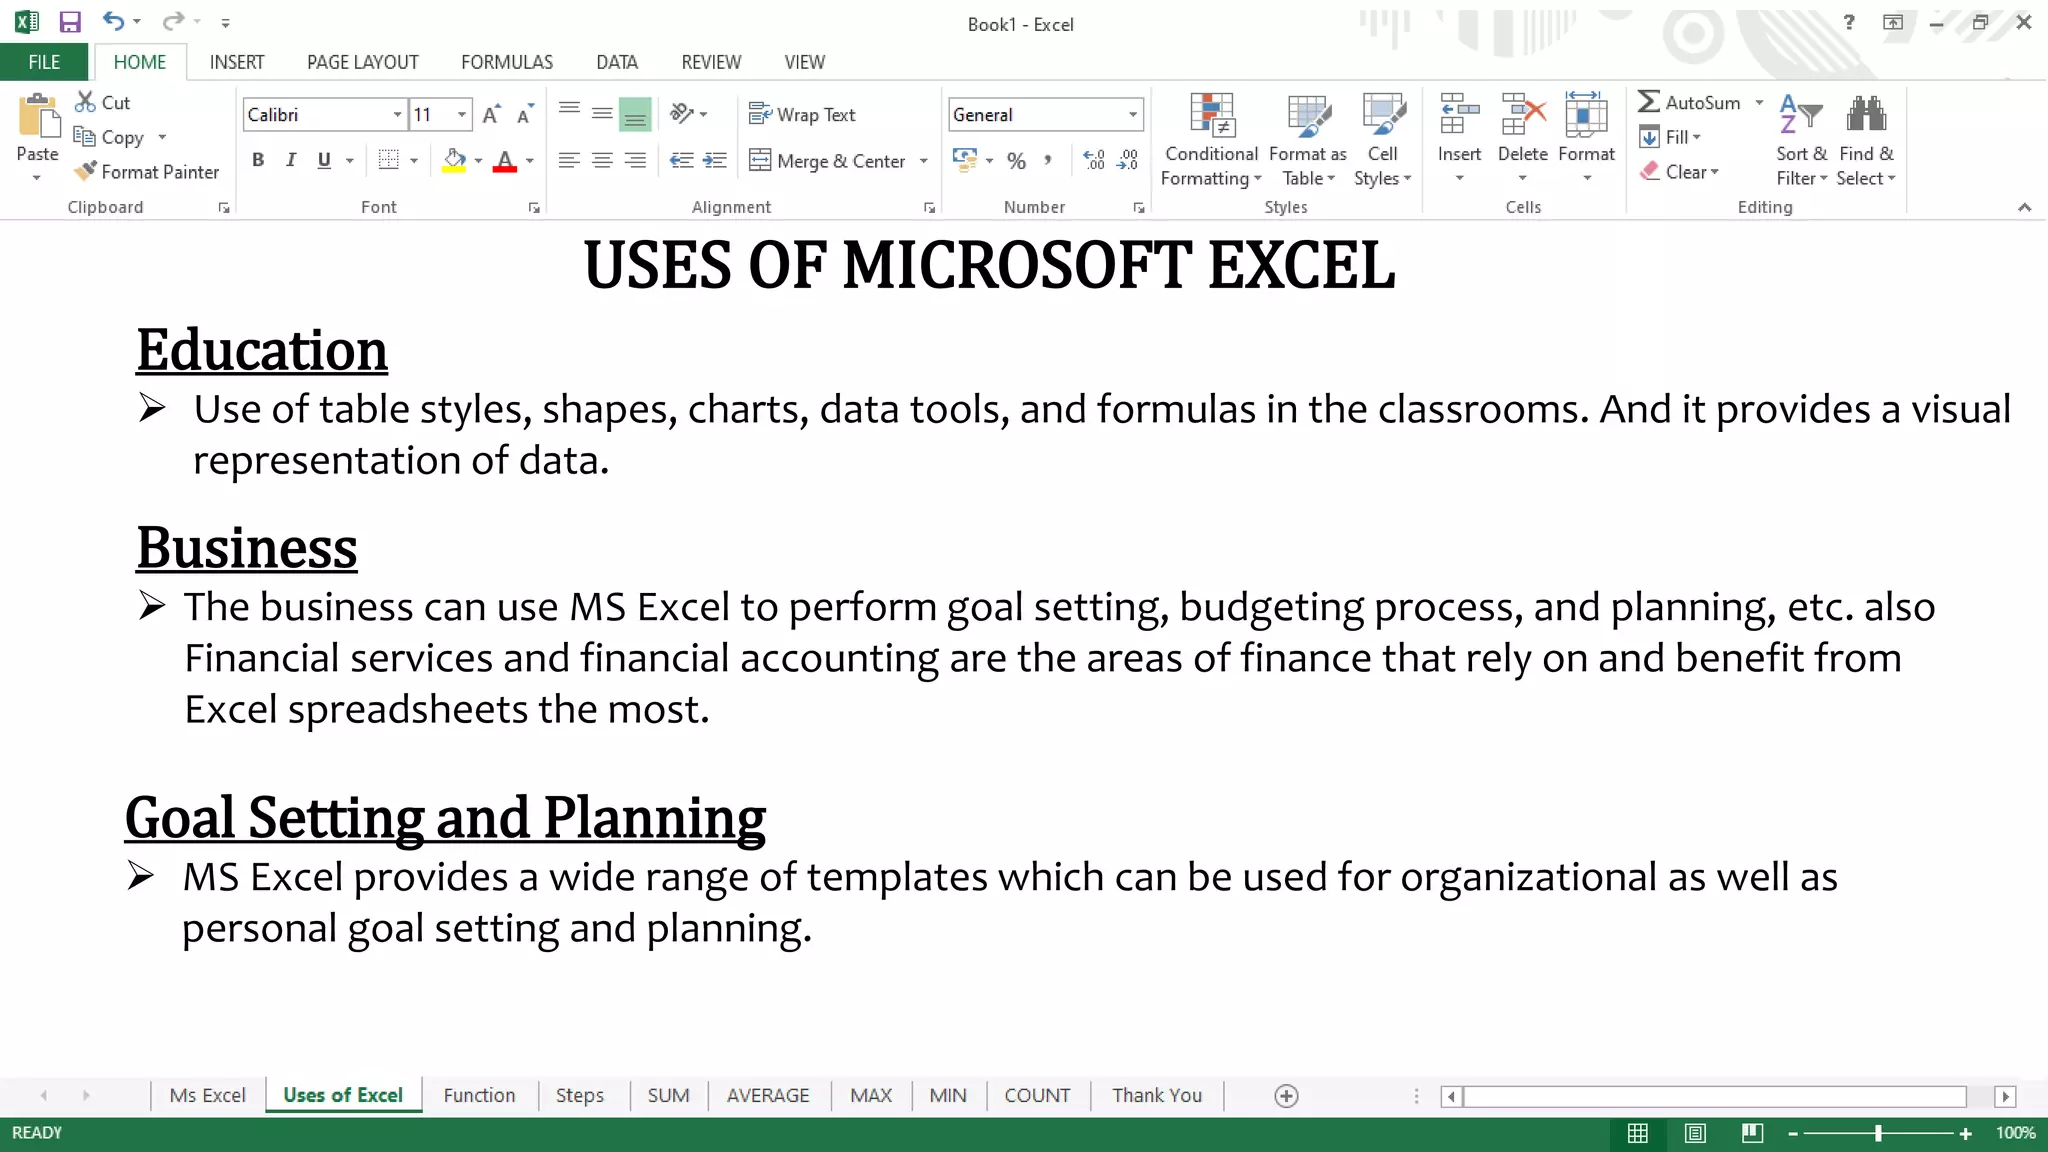Apply Comma Style format

pyautogui.click(x=1048, y=160)
